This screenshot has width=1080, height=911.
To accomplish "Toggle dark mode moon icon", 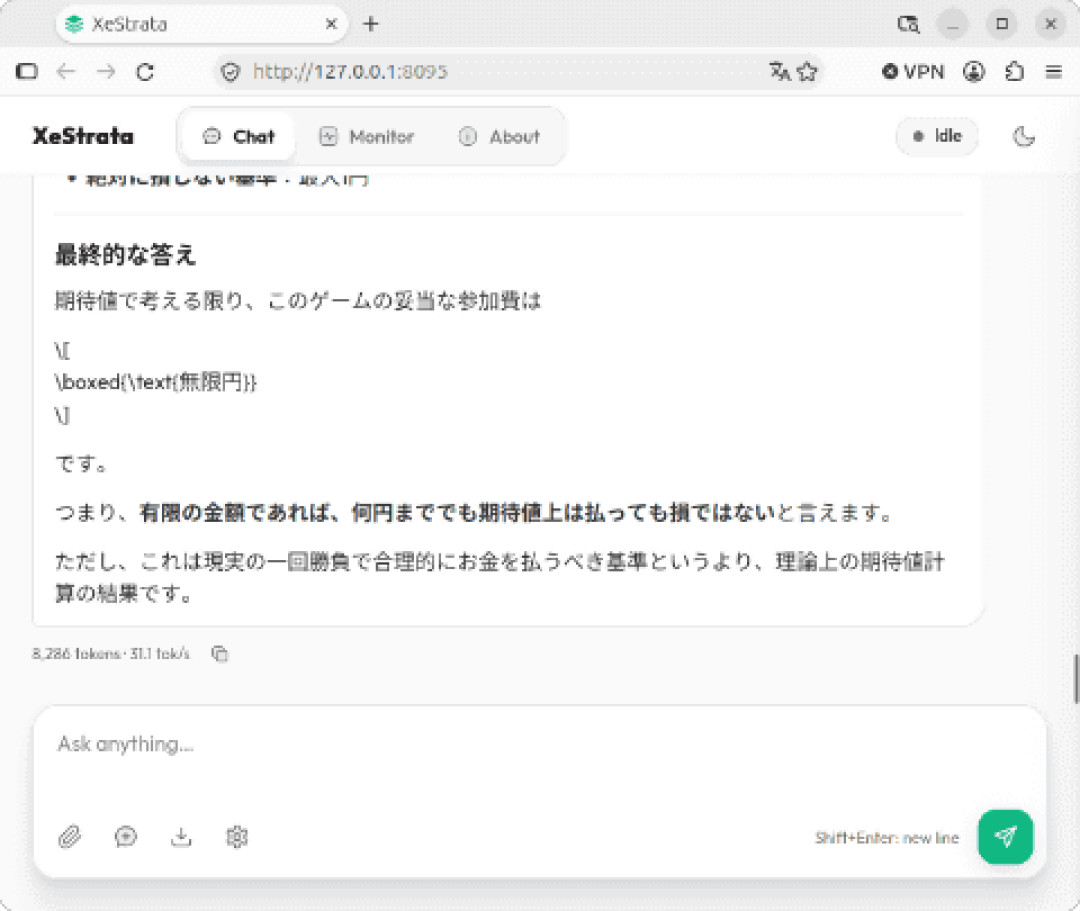I will (x=1024, y=136).
